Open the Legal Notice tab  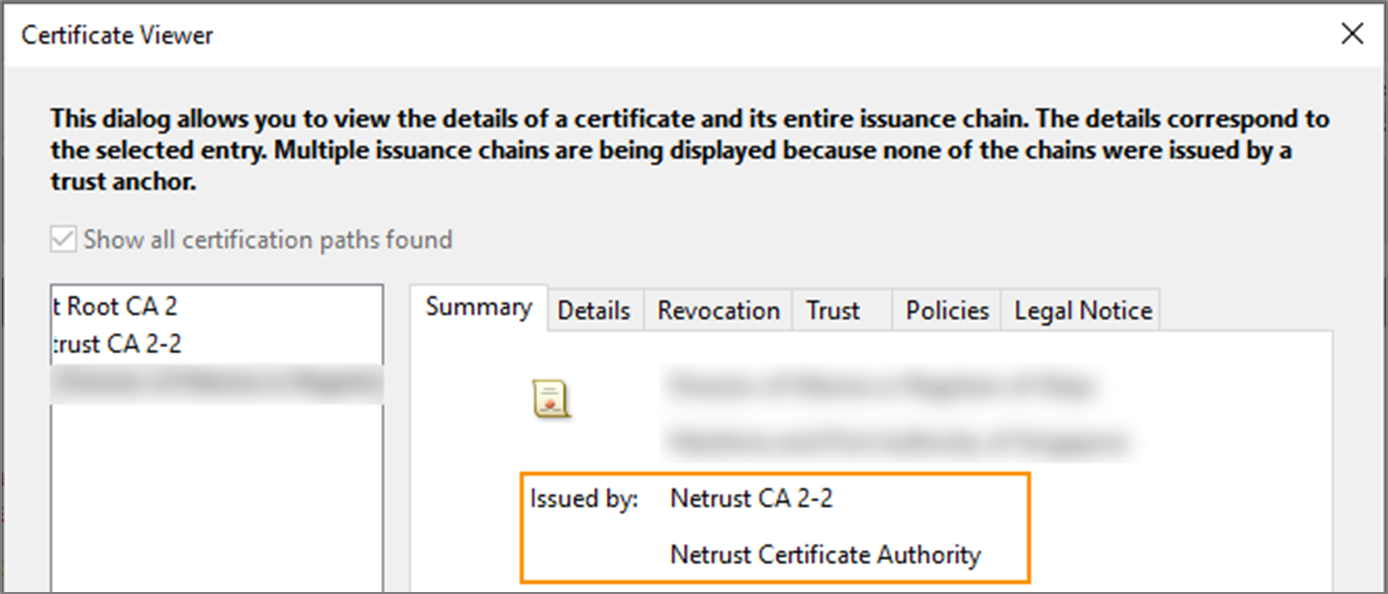click(x=1083, y=311)
